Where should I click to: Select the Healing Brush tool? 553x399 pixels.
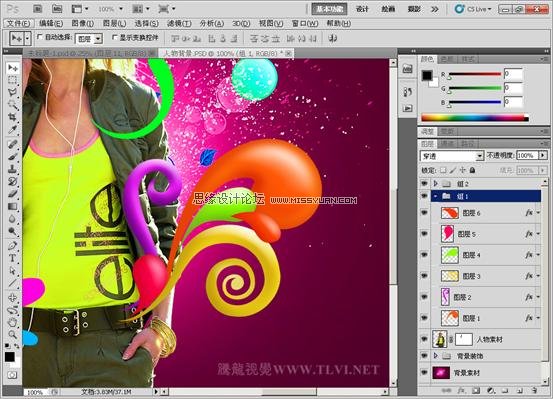(13, 144)
